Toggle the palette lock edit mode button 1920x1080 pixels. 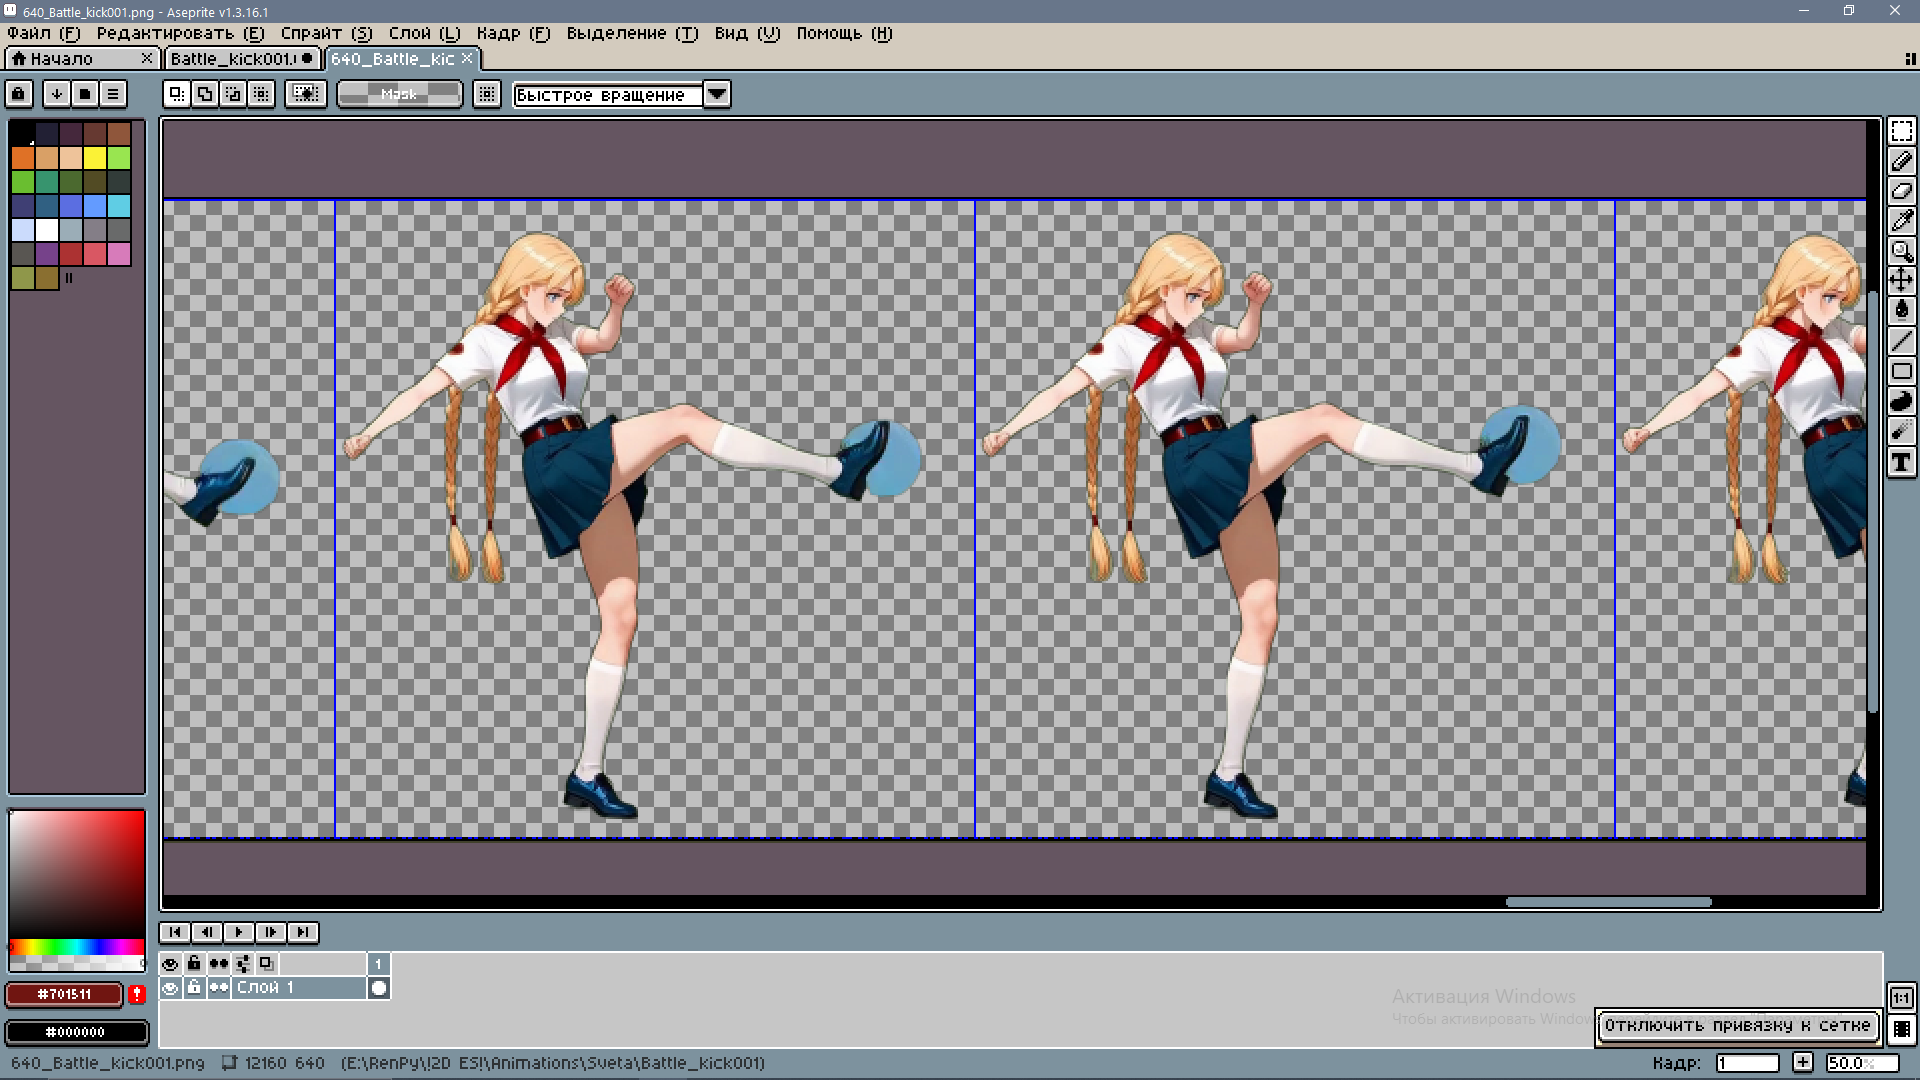click(18, 94)
